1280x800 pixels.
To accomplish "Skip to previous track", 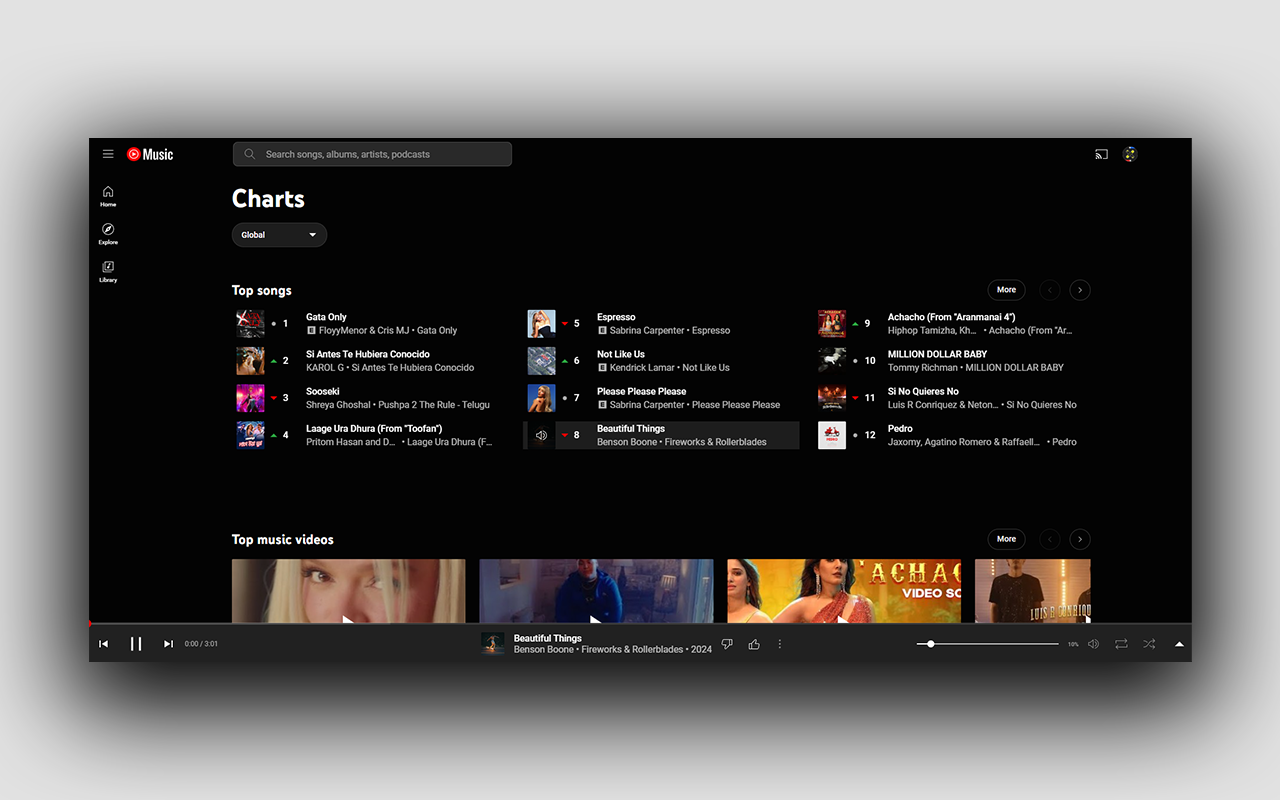I will point(104,644).
